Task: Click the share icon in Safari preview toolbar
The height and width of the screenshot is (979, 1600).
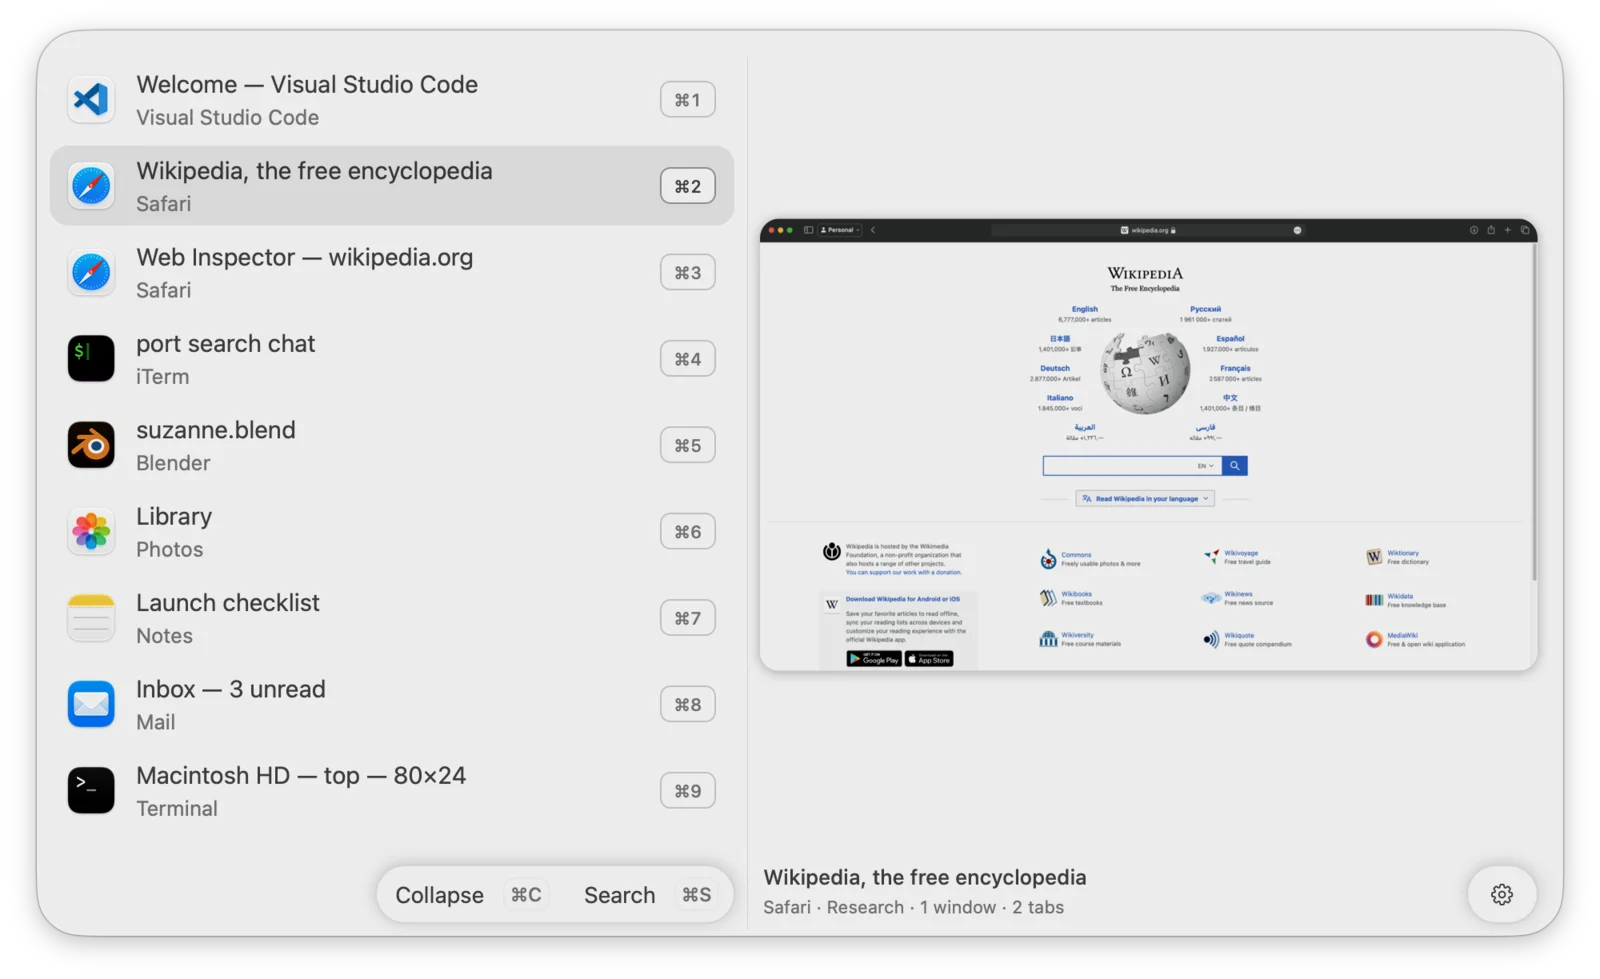Action: tap(1491, 230)
